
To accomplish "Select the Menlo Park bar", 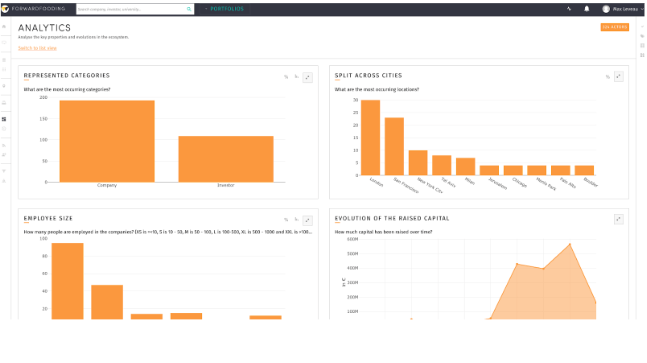I will point(537,170).
